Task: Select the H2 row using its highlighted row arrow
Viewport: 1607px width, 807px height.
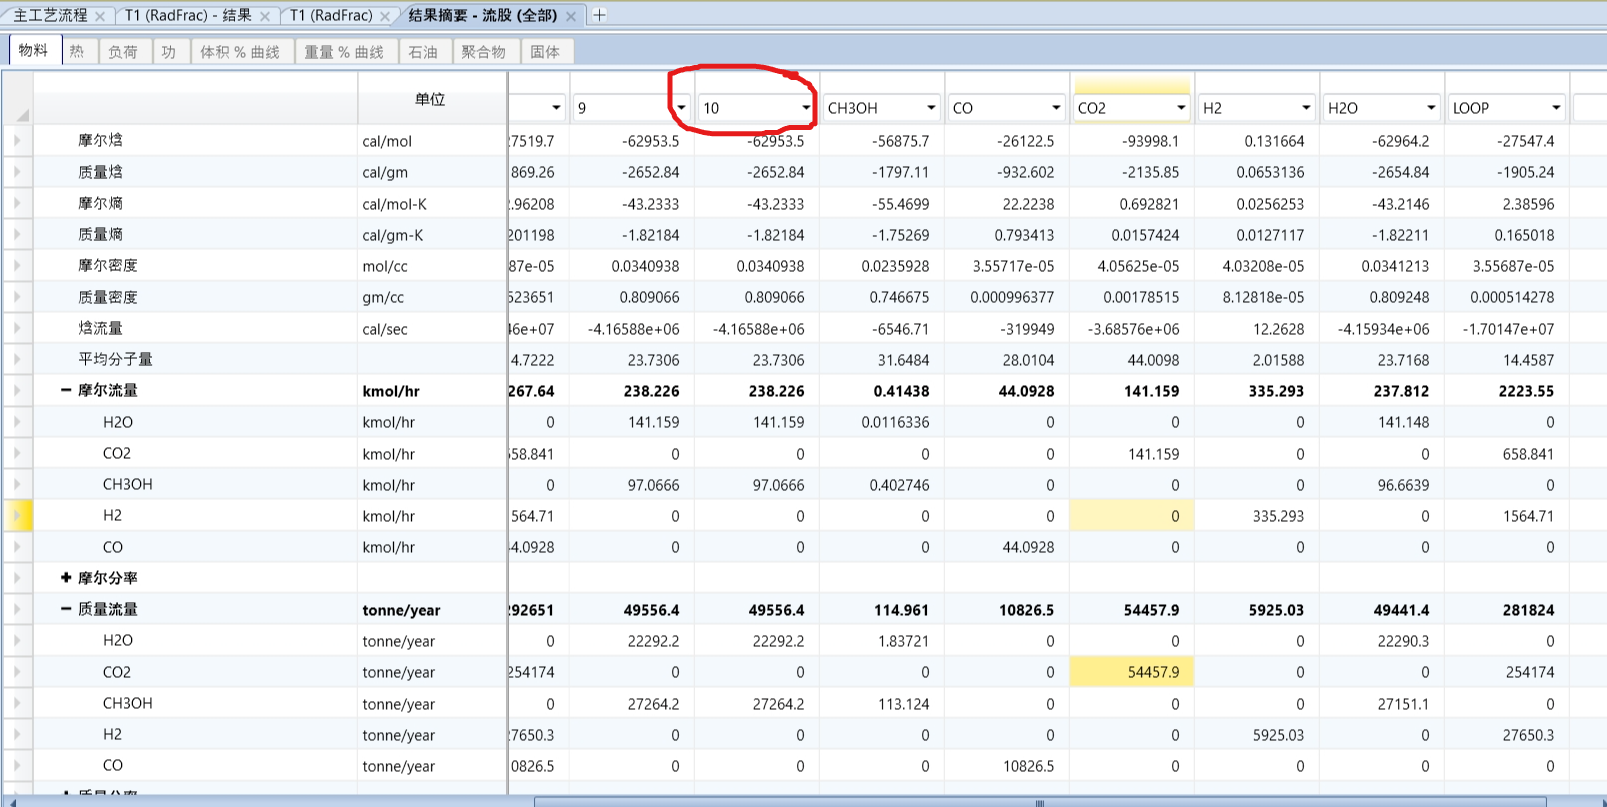Action: point(17,516)
